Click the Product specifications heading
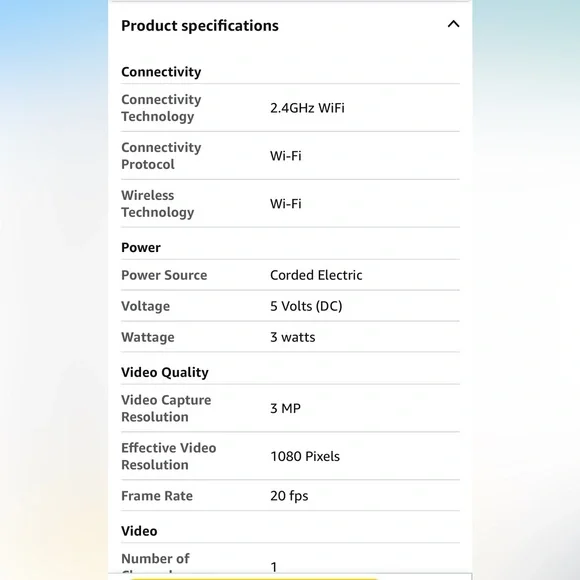 coord(200,26)
